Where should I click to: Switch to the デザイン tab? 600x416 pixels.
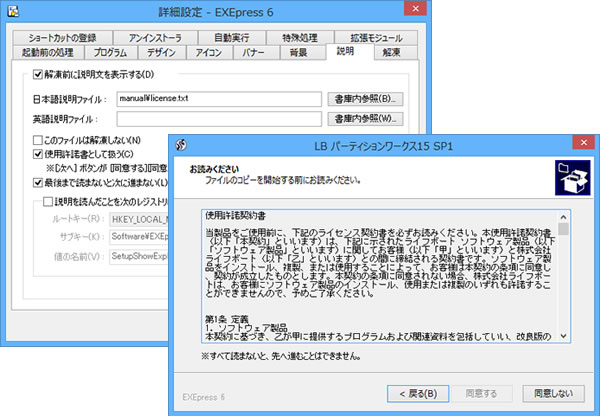(x=161, y=52)
